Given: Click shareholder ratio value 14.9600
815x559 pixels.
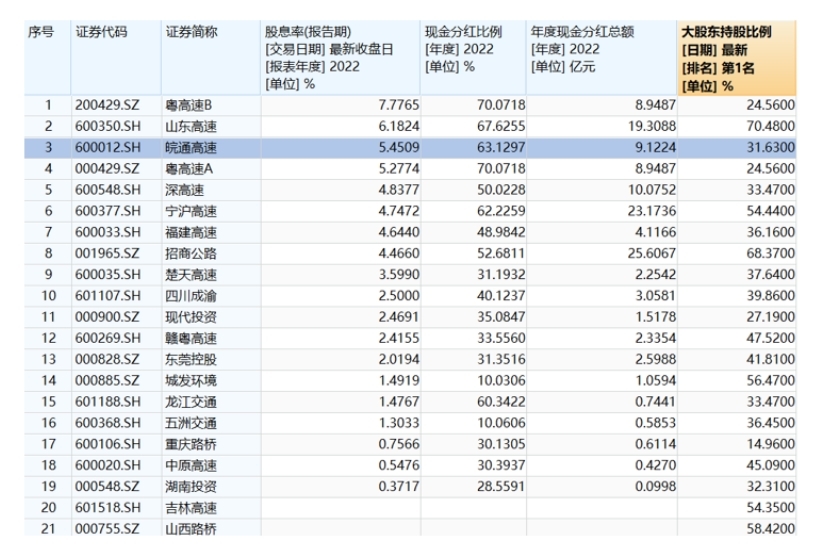Looking at the screenshot, I should [x=771, y=444].
